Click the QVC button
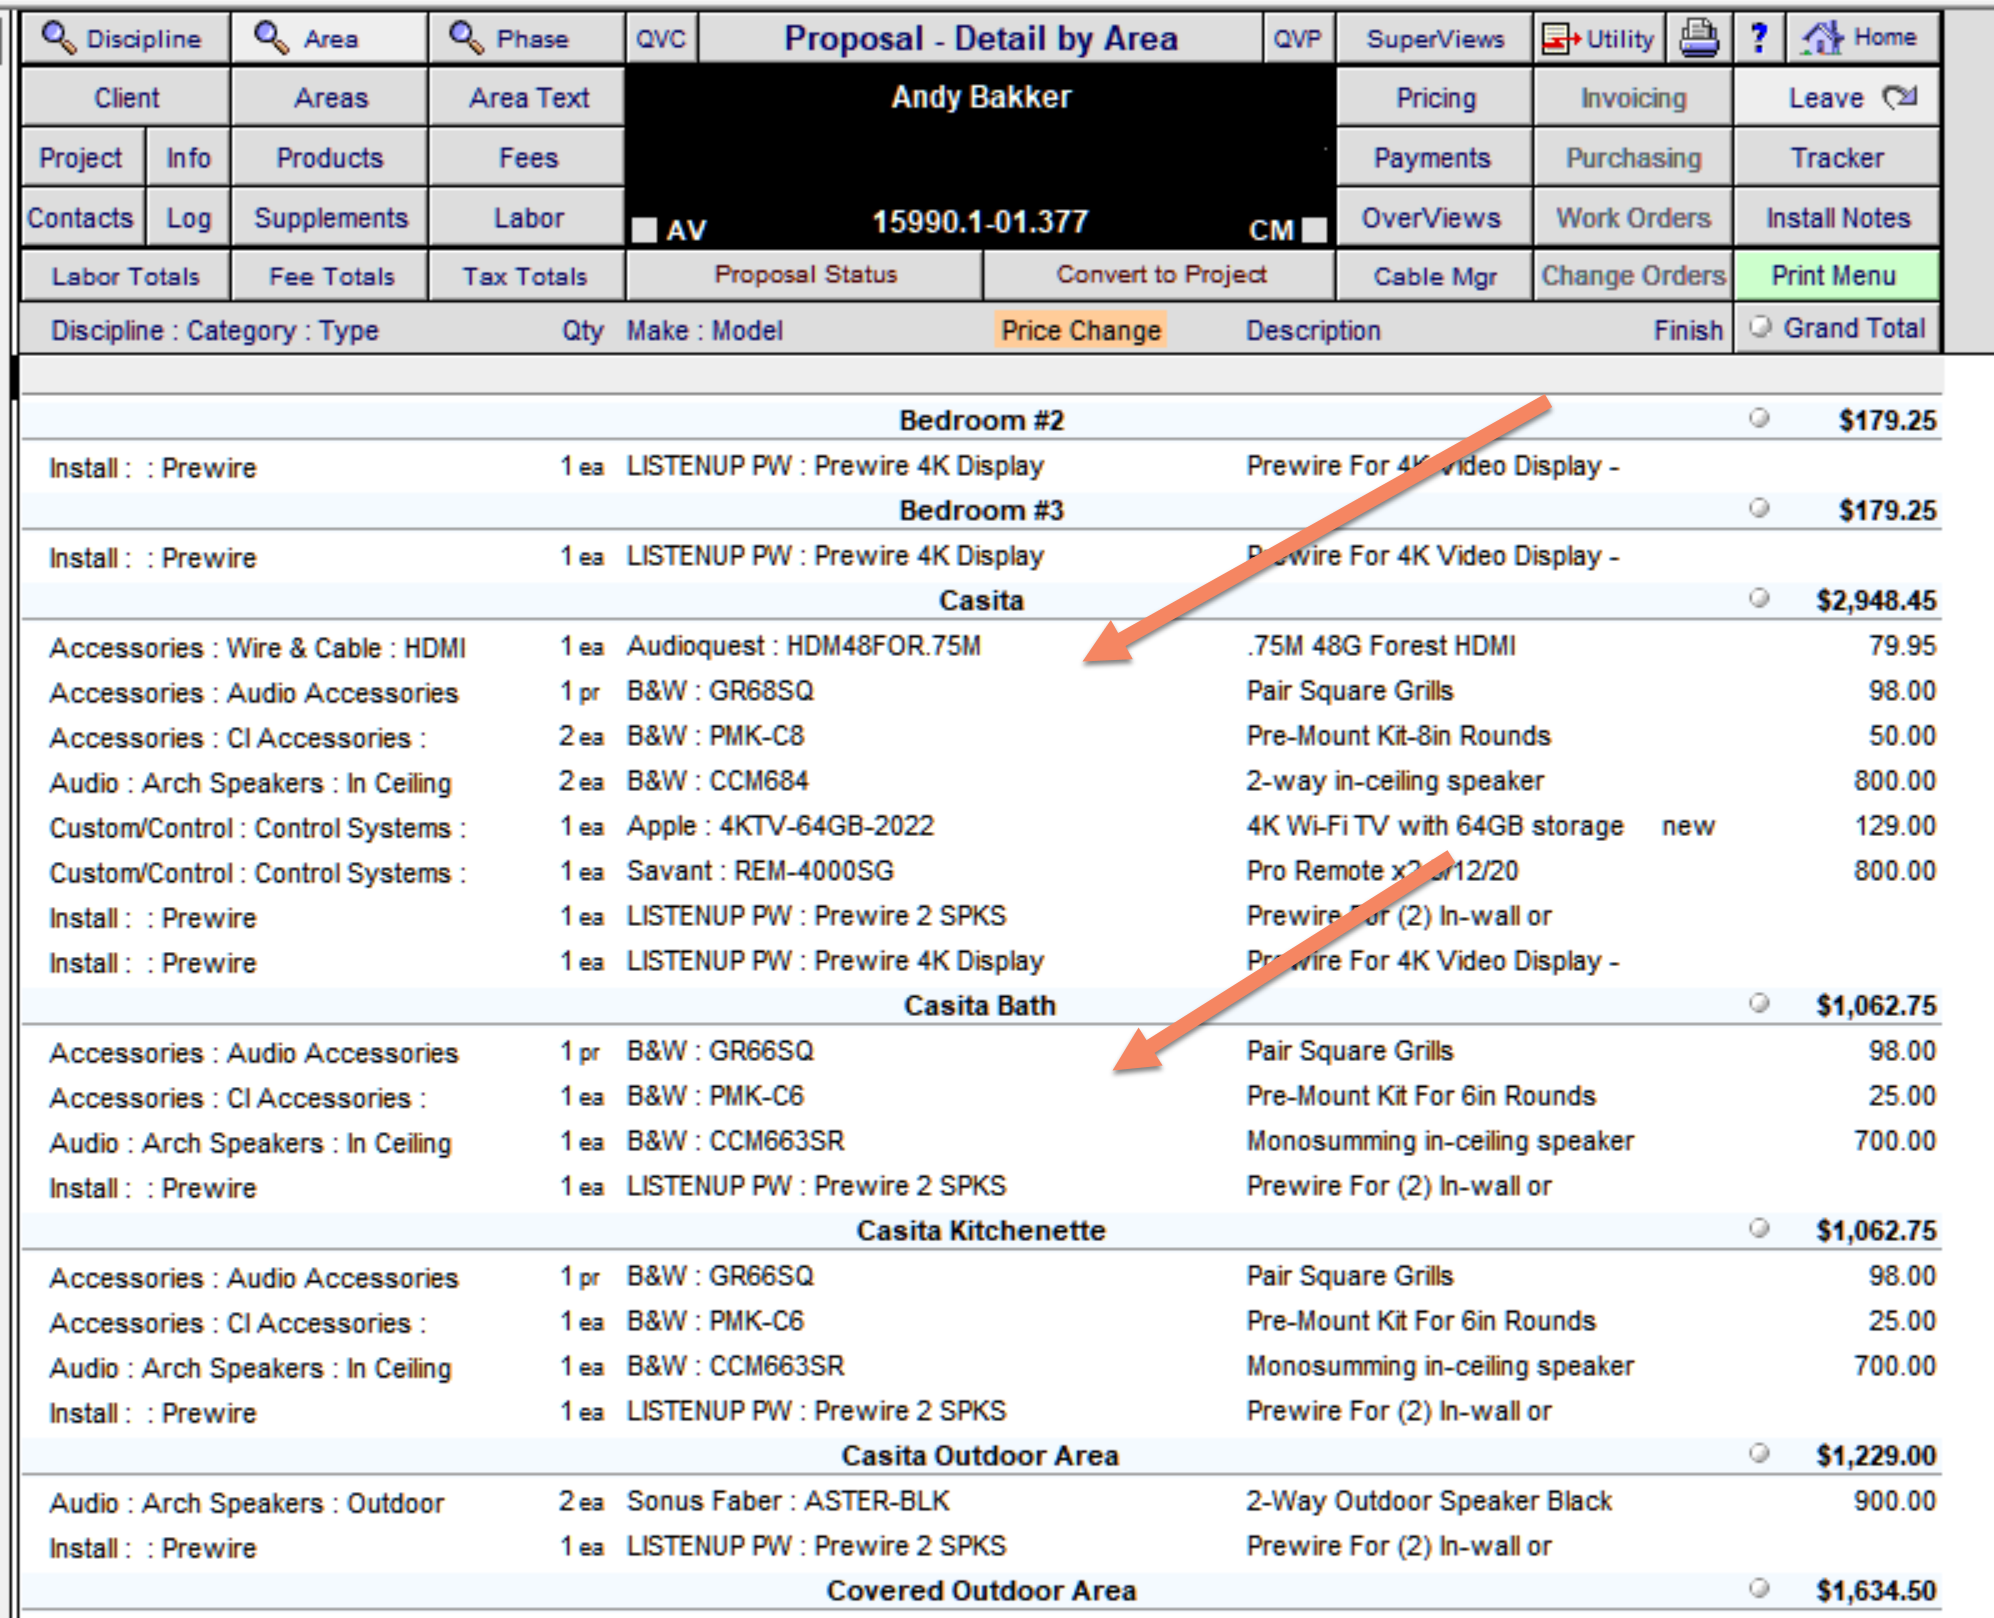This screenshot has height=1618, width=1994. tap(661, 38)
